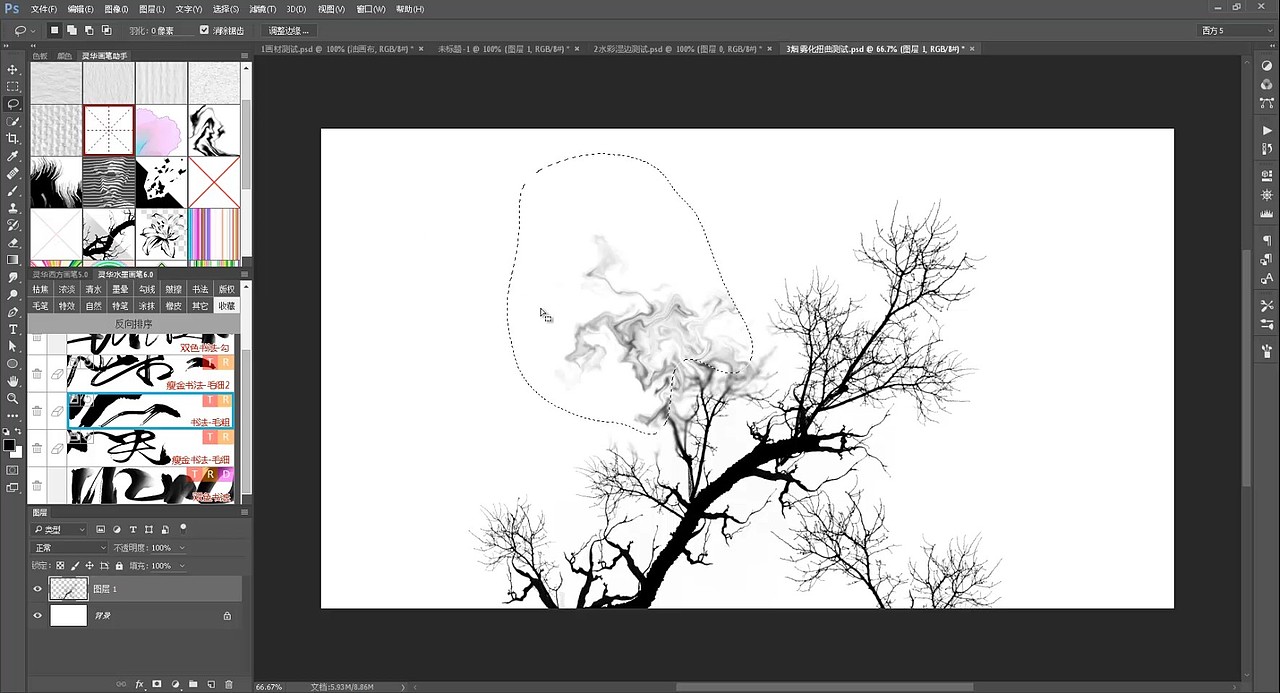Add a layer mask
The width and height of the screenshot is (1280, 693).
pyautogui.click(x=157, y=684)
